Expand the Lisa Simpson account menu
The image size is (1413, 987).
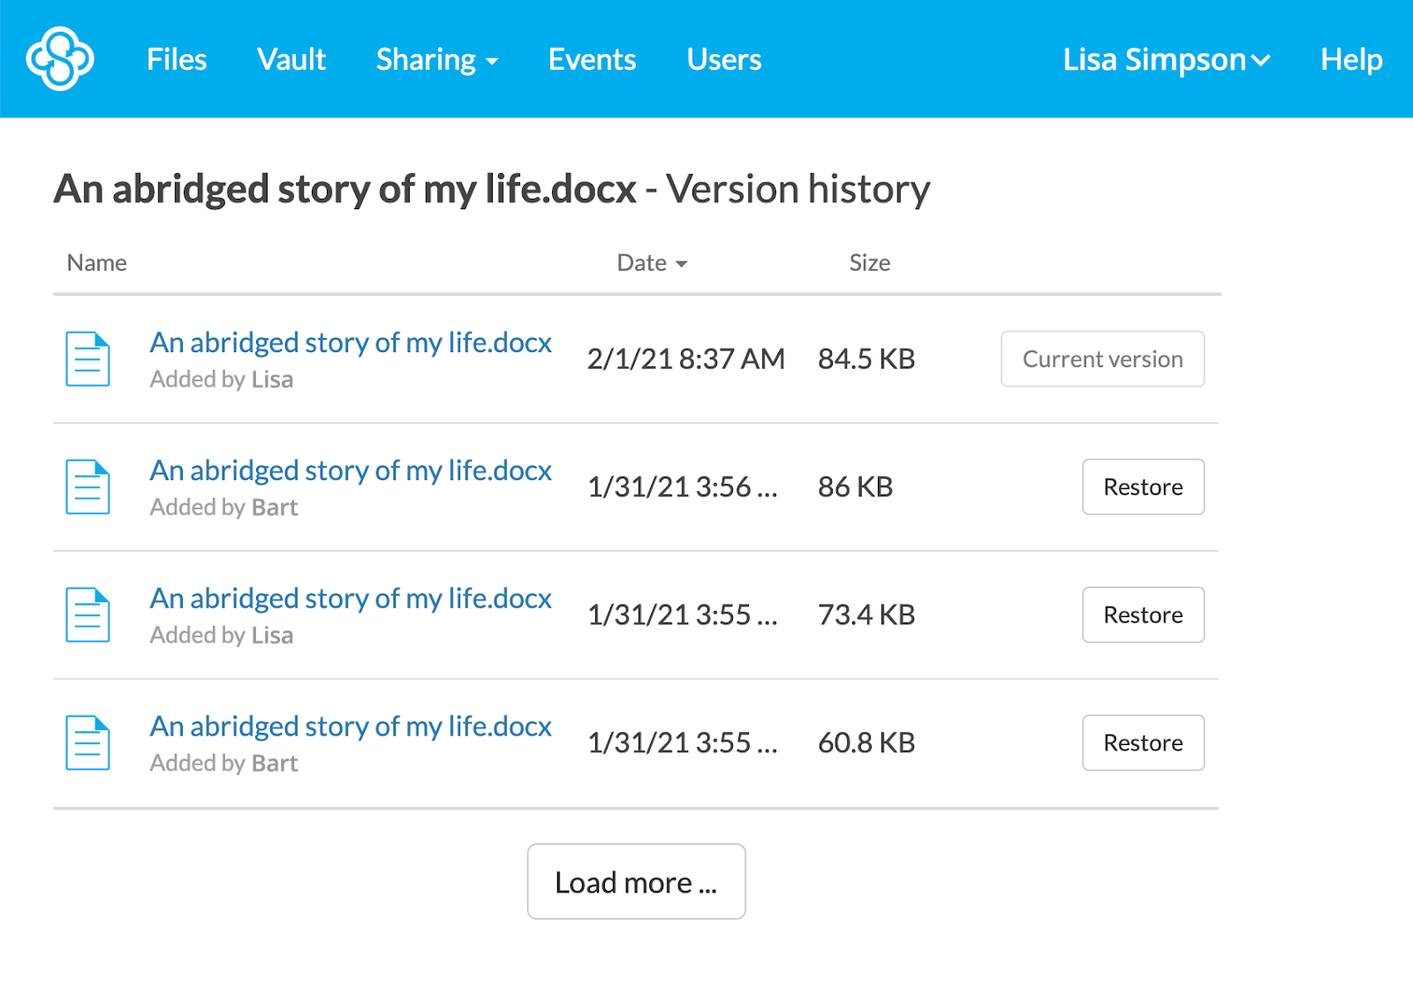[1166, 59]
